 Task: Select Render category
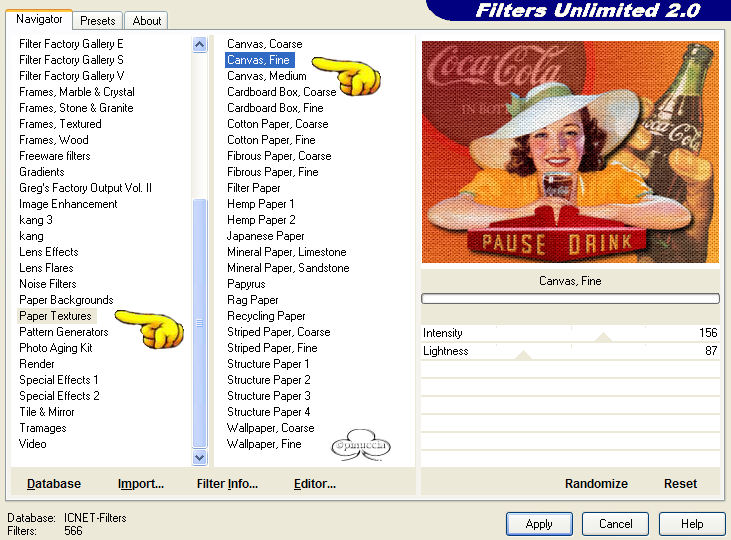pos(37,364)
